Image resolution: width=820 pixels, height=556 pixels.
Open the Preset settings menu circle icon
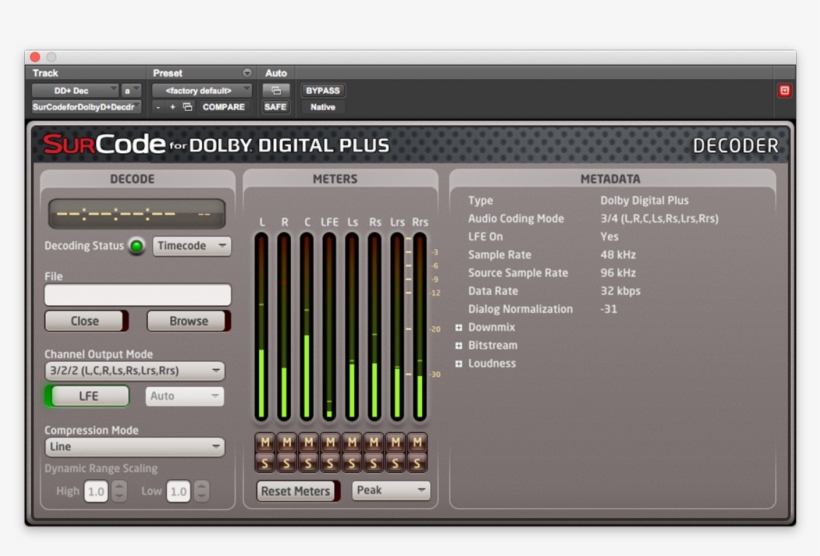pos(247,73)
